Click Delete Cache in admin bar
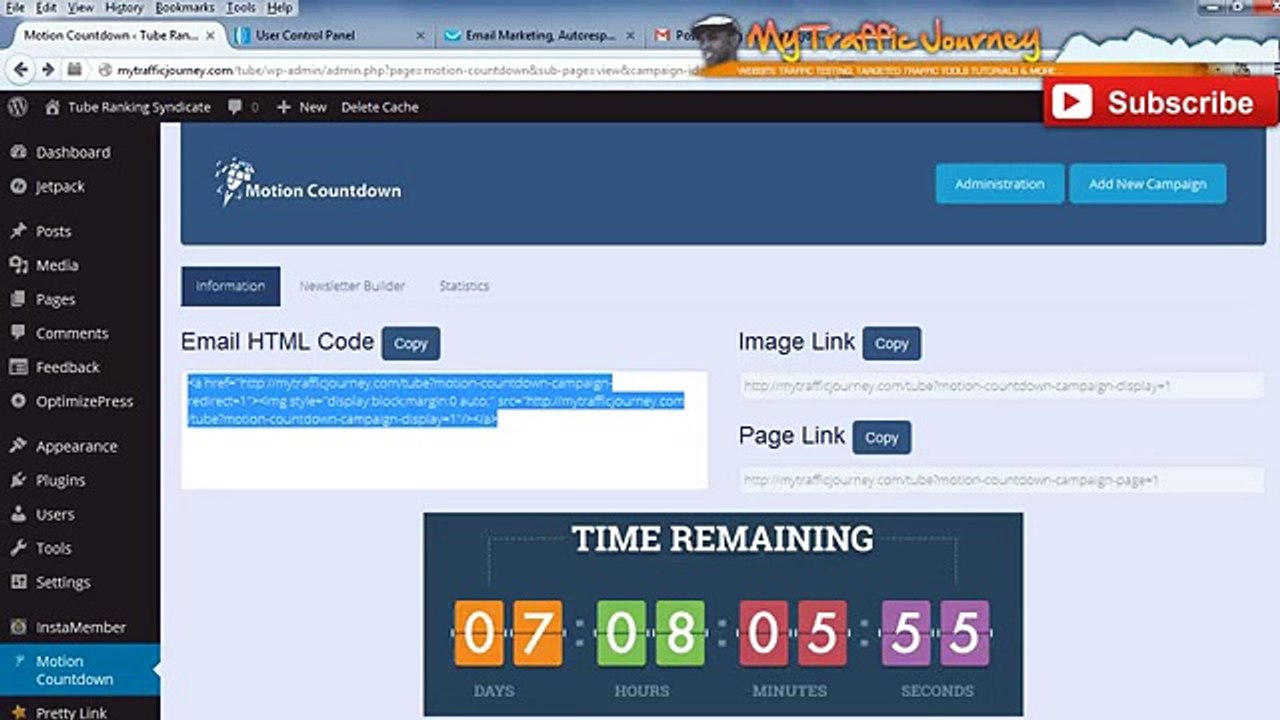 (379, 107)
